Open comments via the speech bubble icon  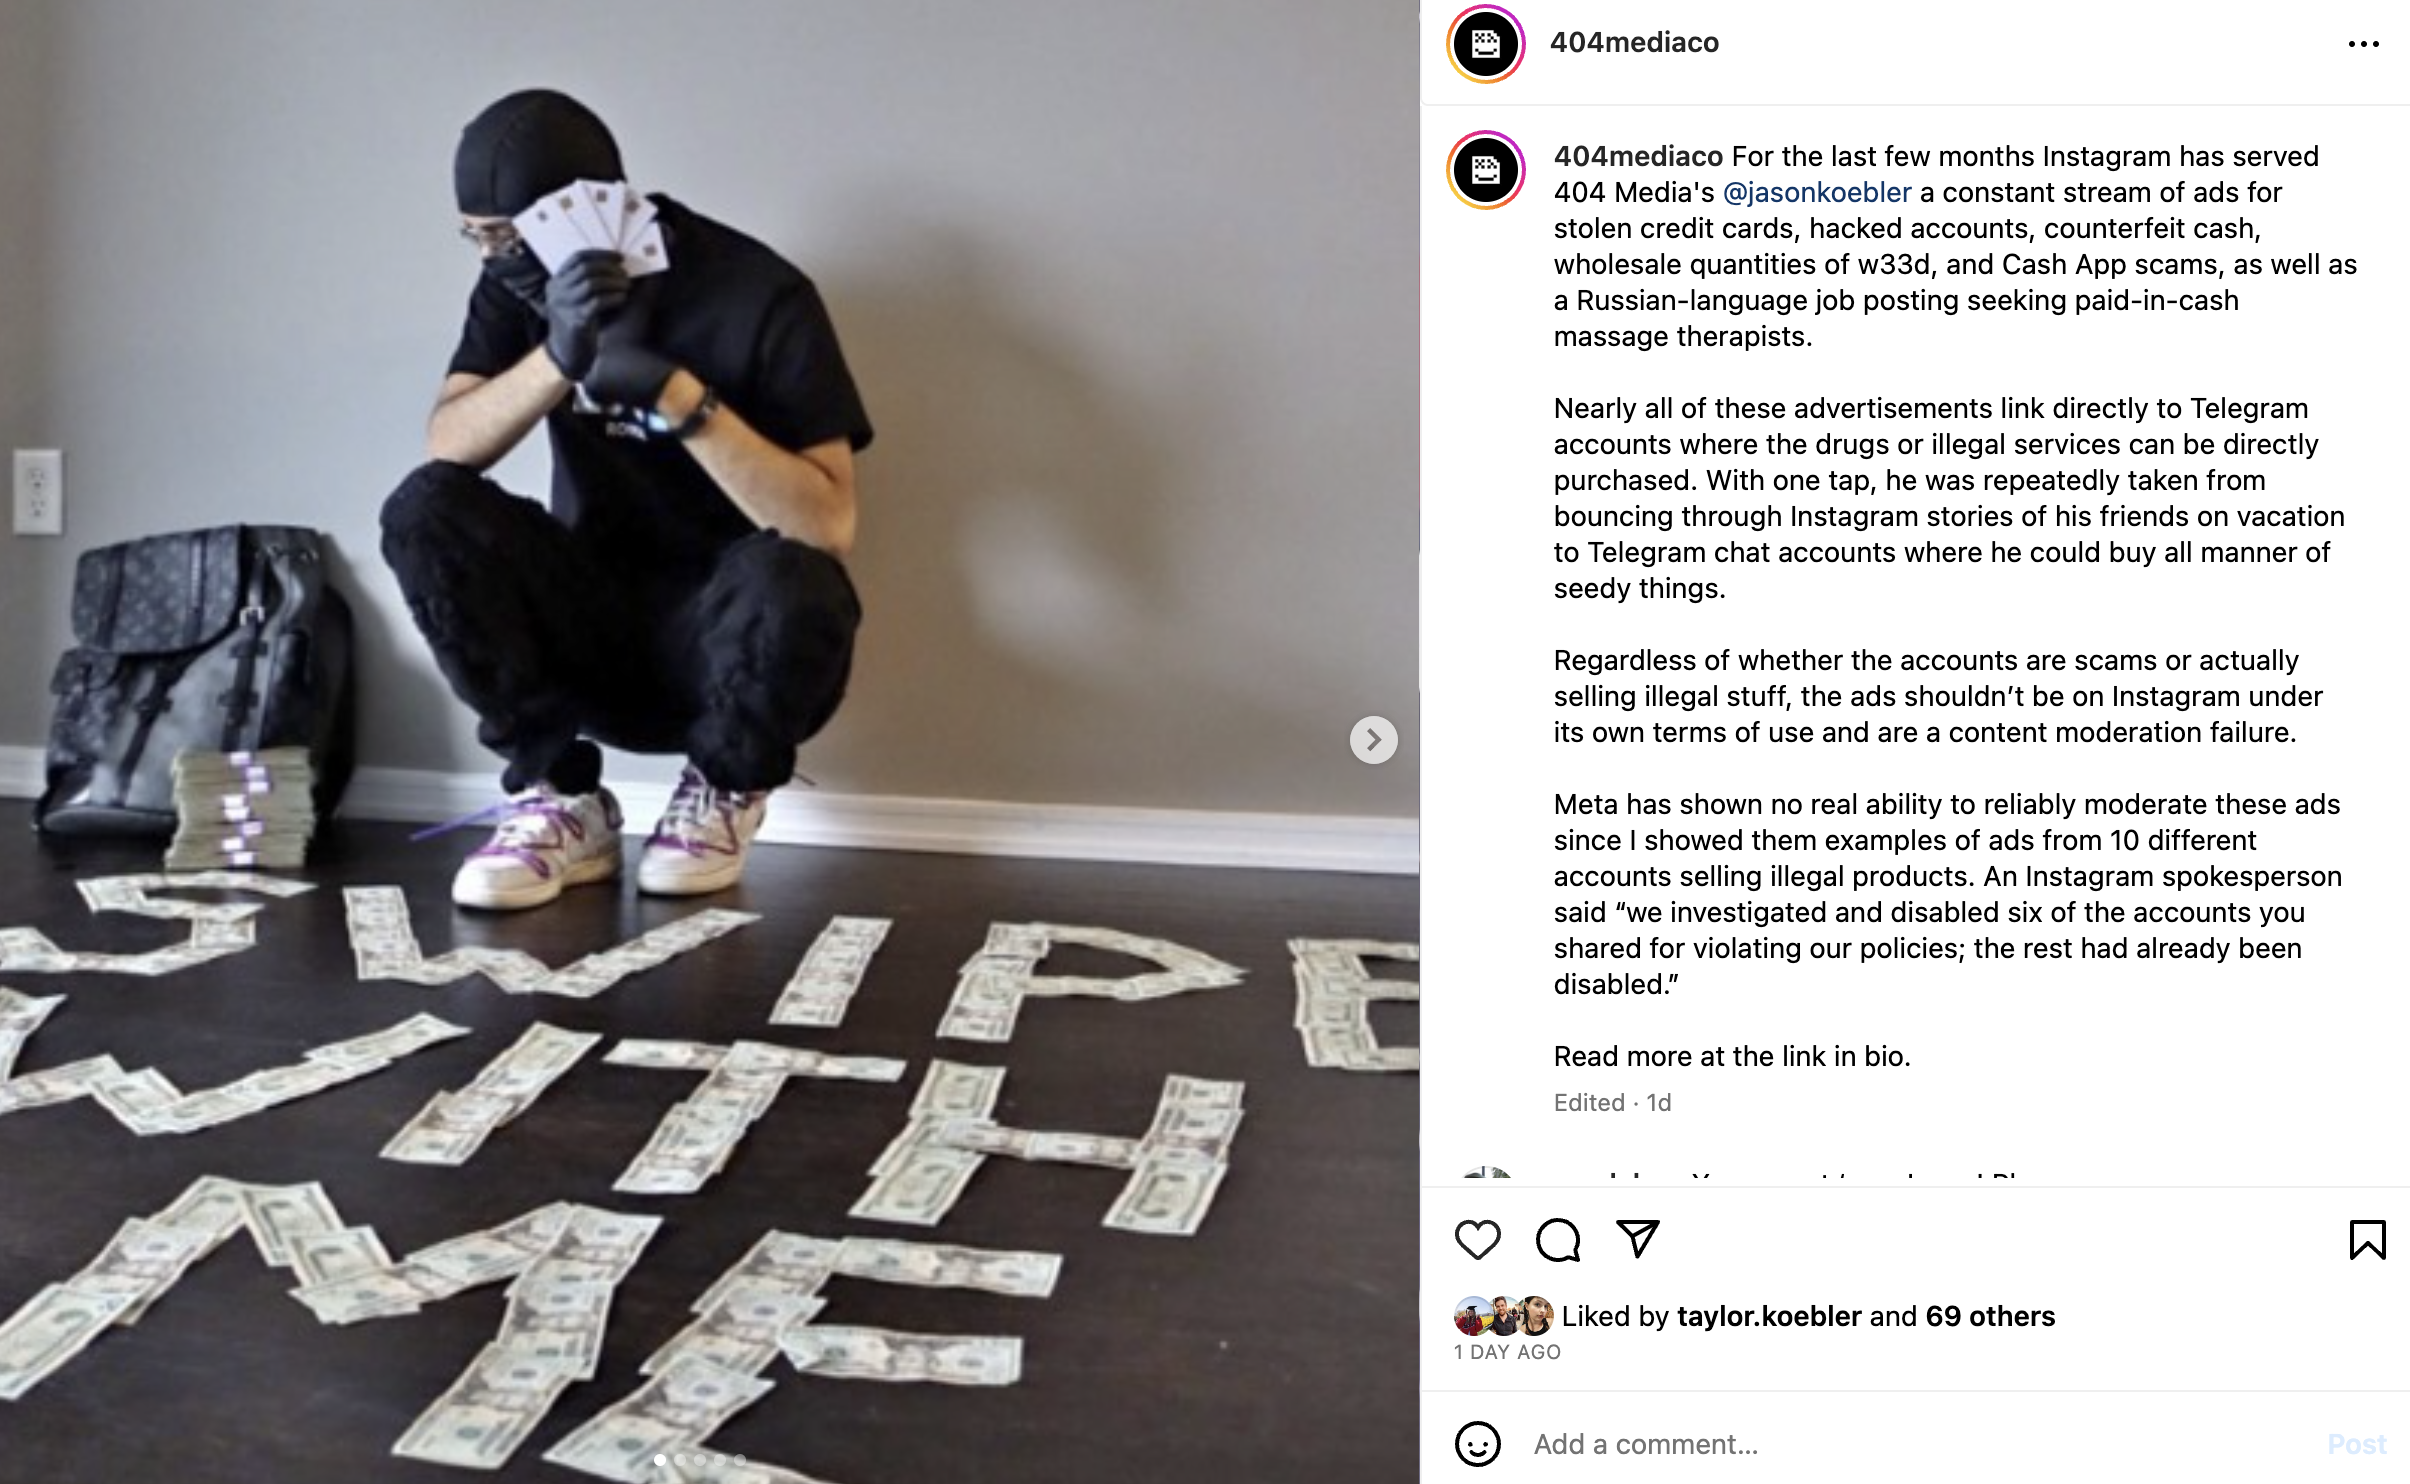coord(1558,1240)
